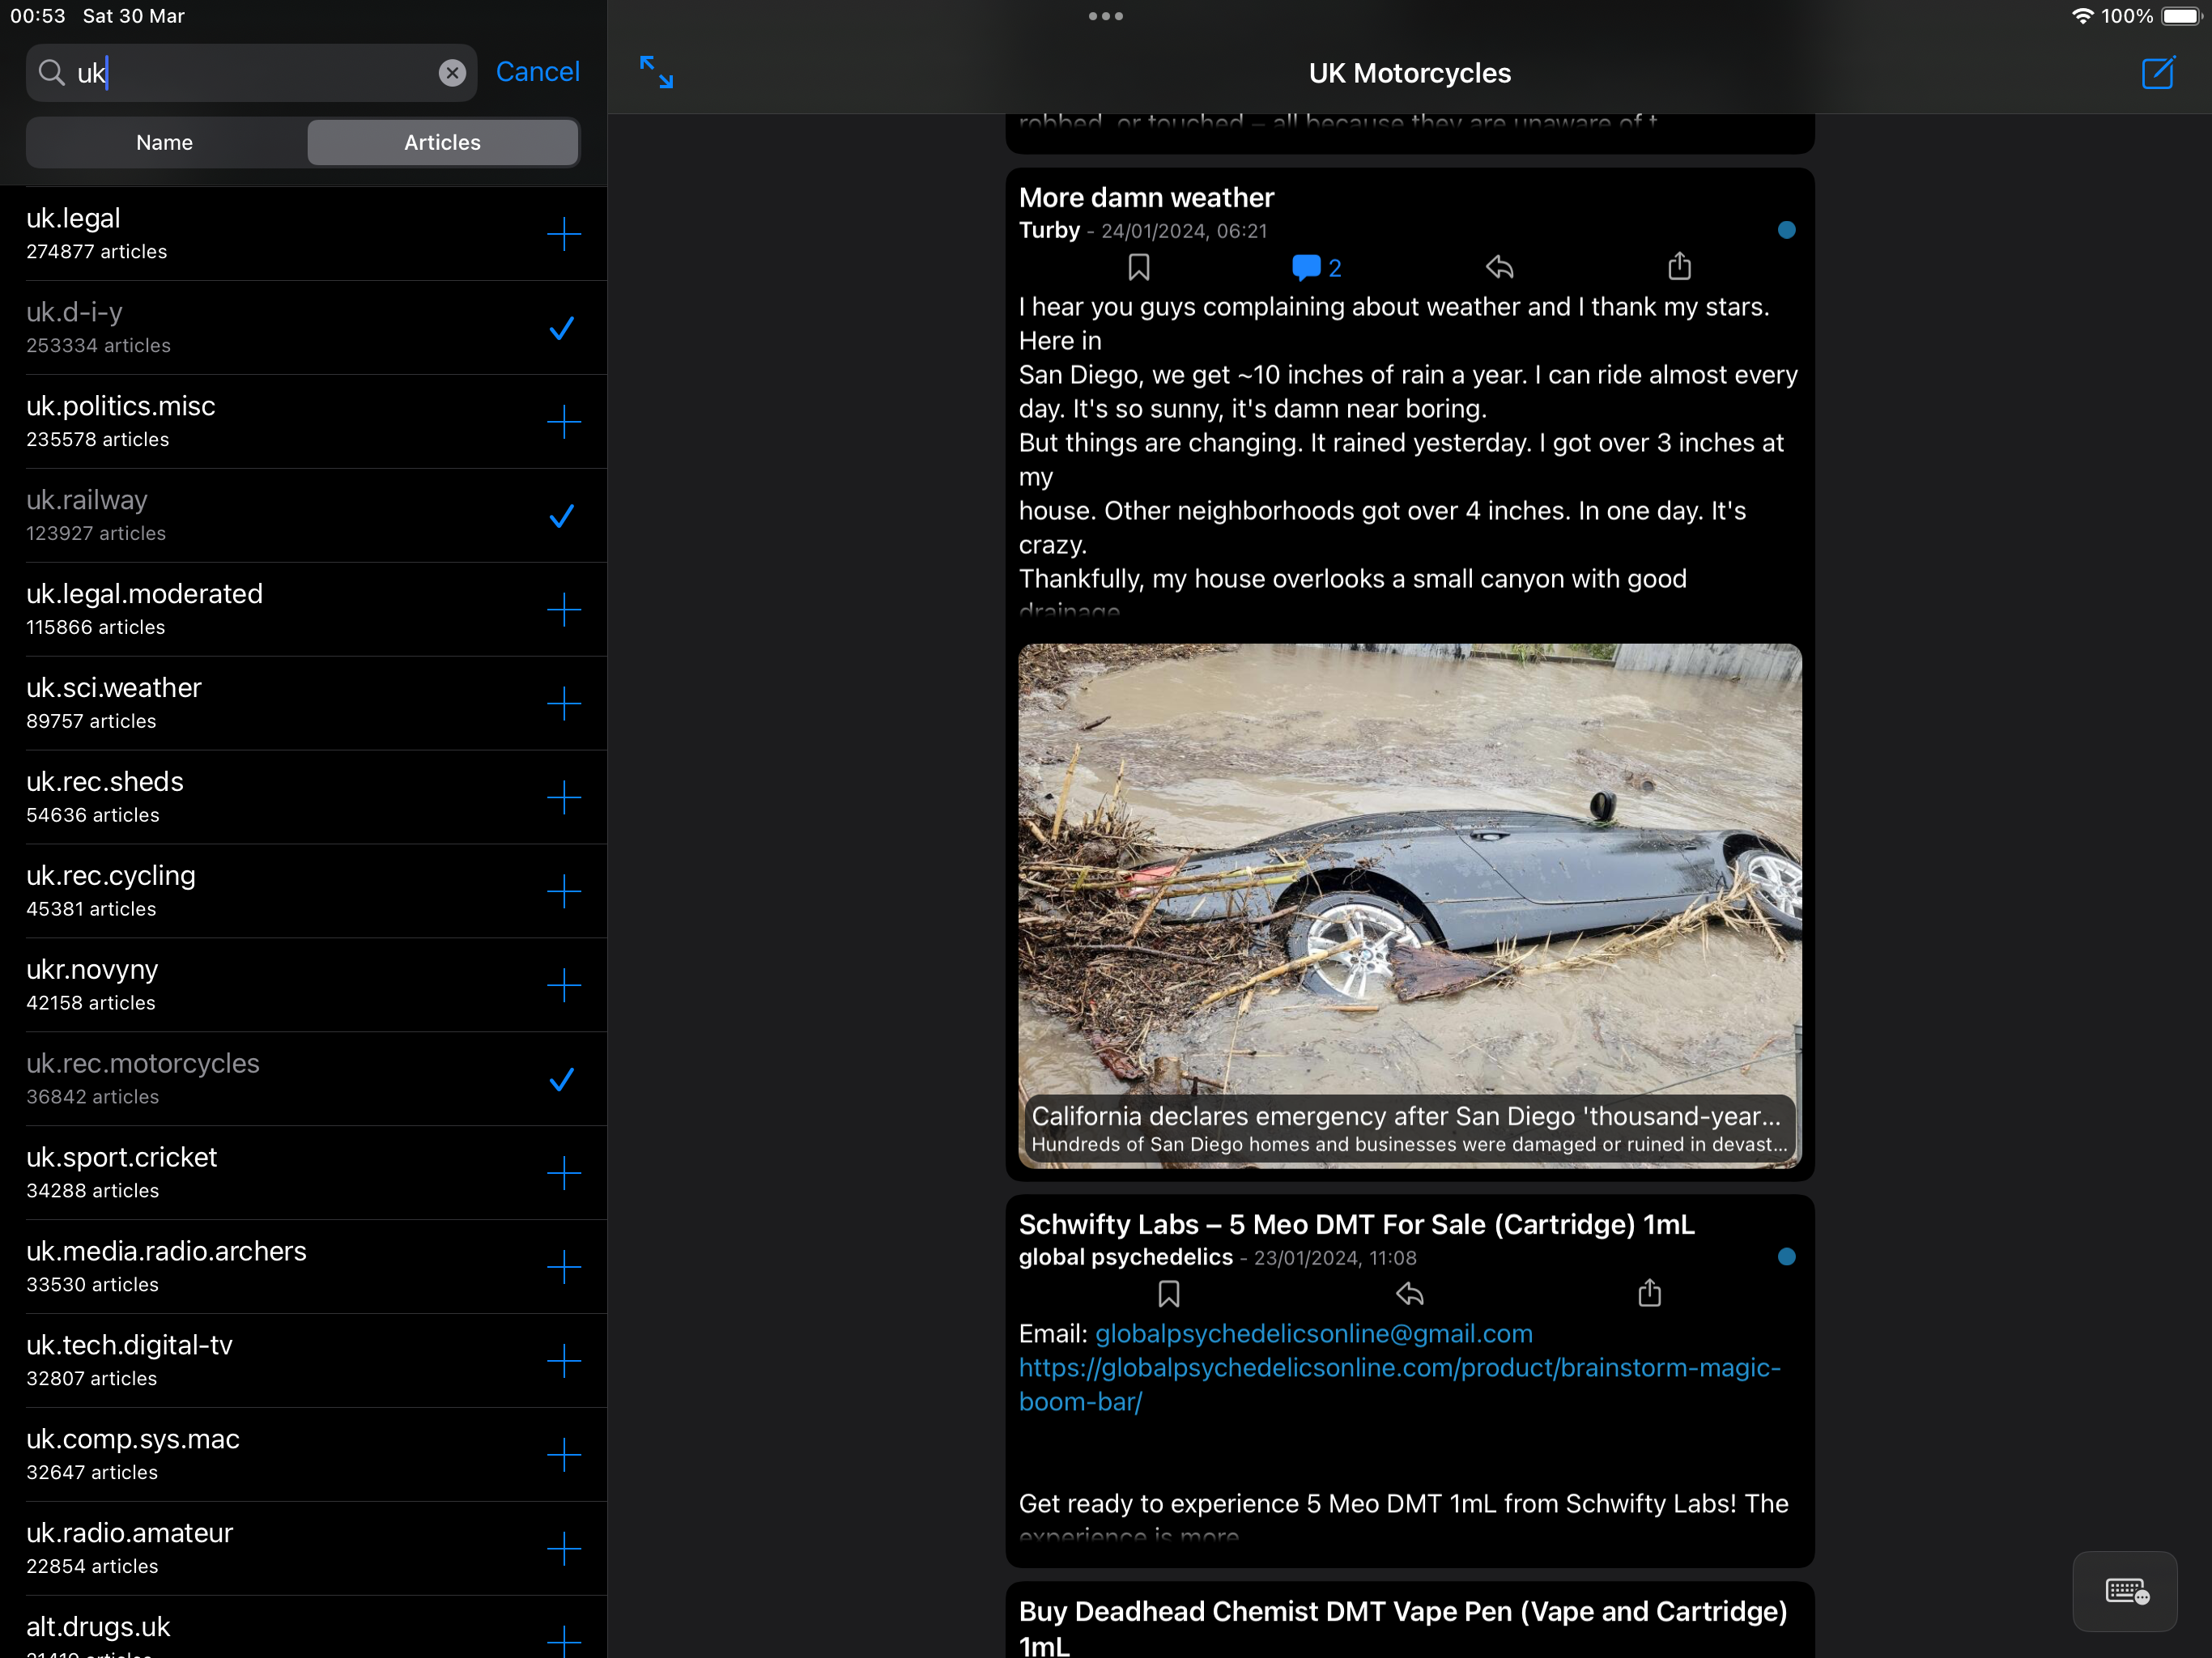Open Schwifty Labs 5 Meo DMT post title
2212x1658 pixels.
click(x=1356, y=1224)
